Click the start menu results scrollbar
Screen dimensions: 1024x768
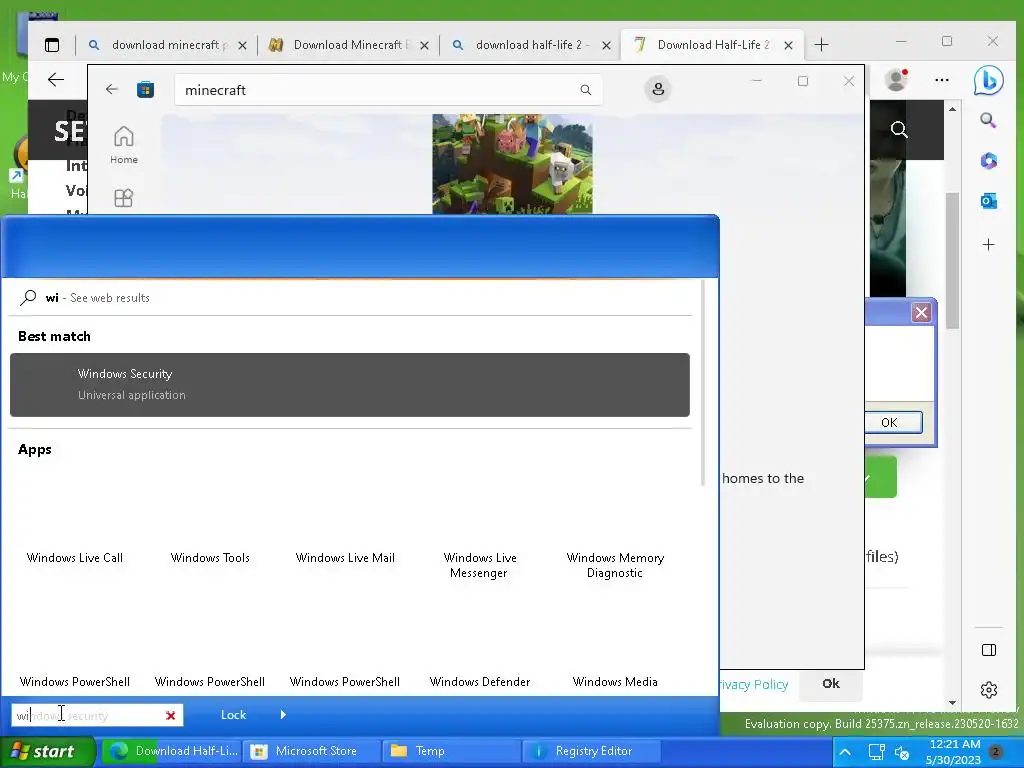(703, 383)
